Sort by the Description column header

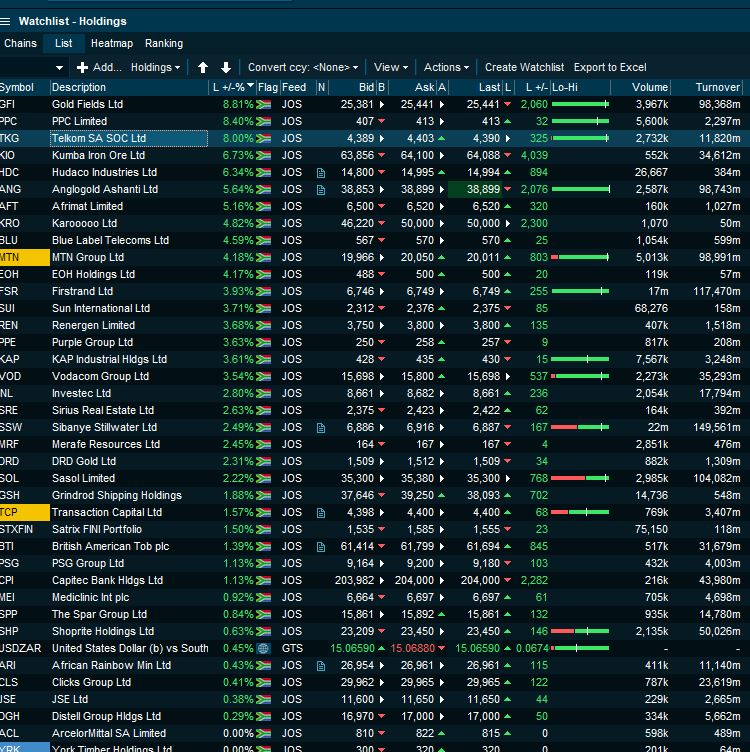pyautogui.click(x=129, y=87)
